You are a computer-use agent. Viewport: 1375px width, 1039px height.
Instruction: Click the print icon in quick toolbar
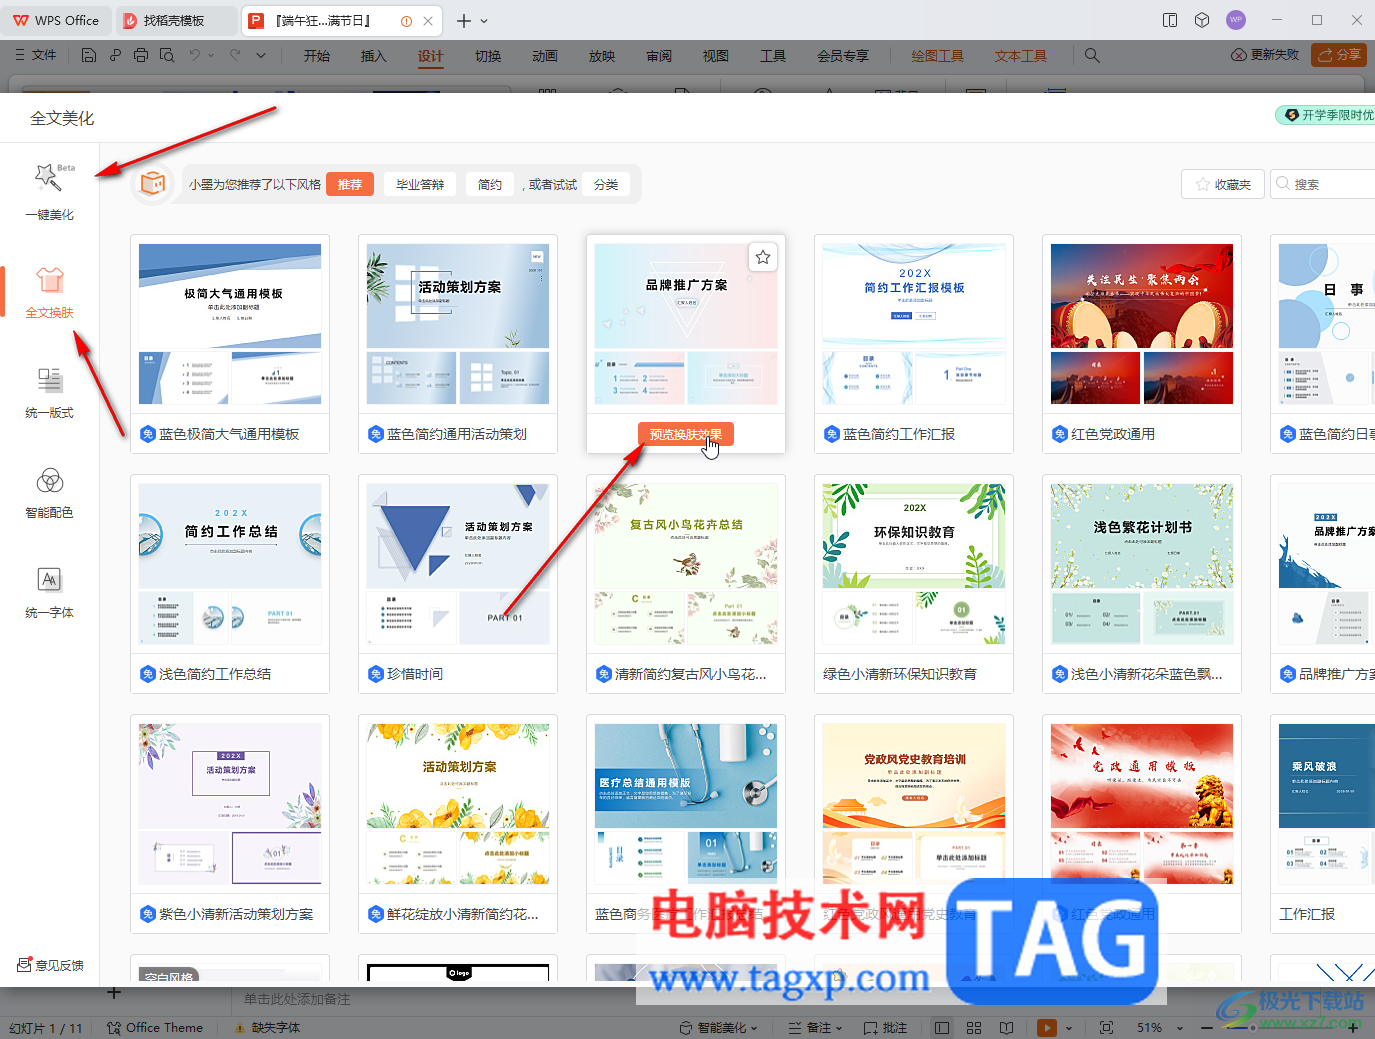141,55
